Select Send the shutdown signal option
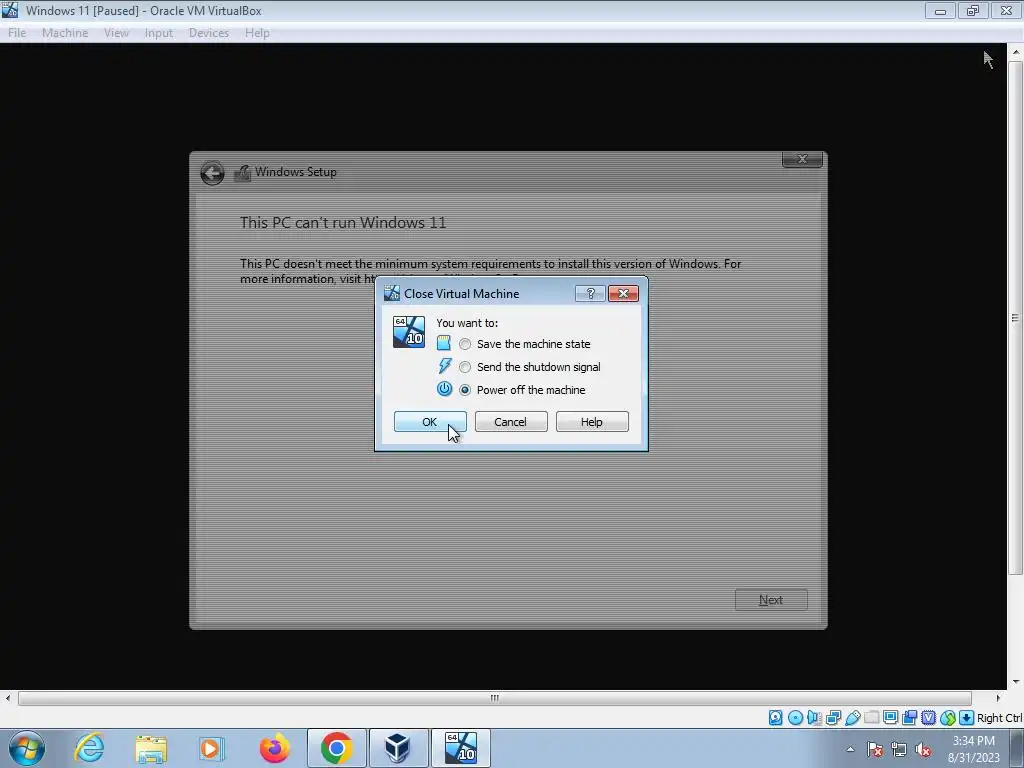This screenshot has width=1024, height=768. pyautogui.click(x=531, y=367)
